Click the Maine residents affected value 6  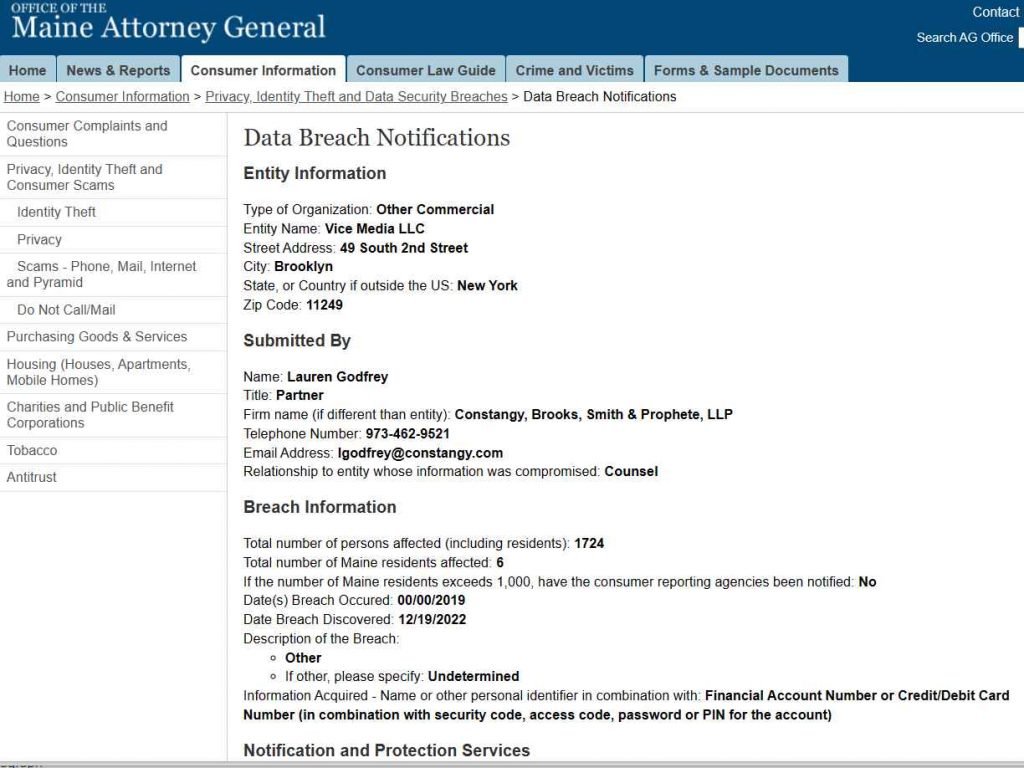[x=500, y=562]
